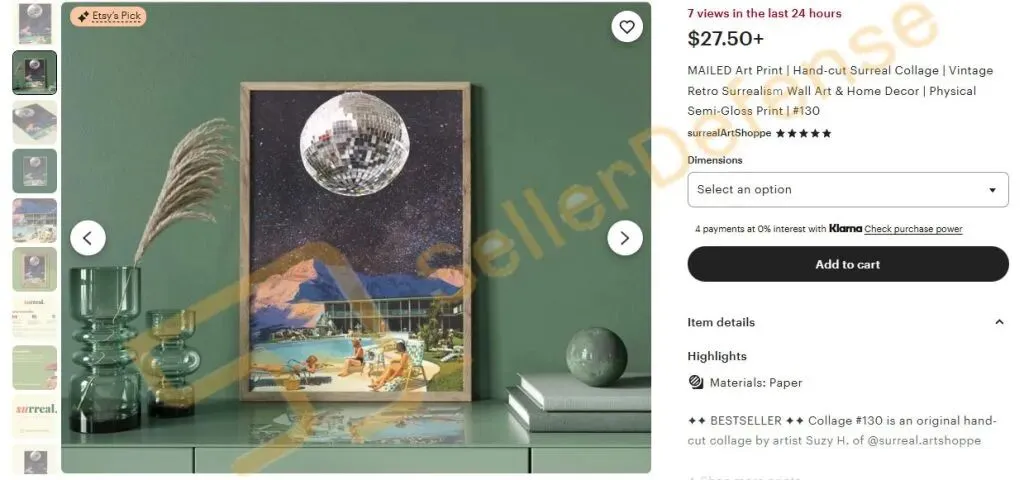Add the art print to cart
Image resolution: width=1024 pixels, height=480 pixels.
(848, 264)
